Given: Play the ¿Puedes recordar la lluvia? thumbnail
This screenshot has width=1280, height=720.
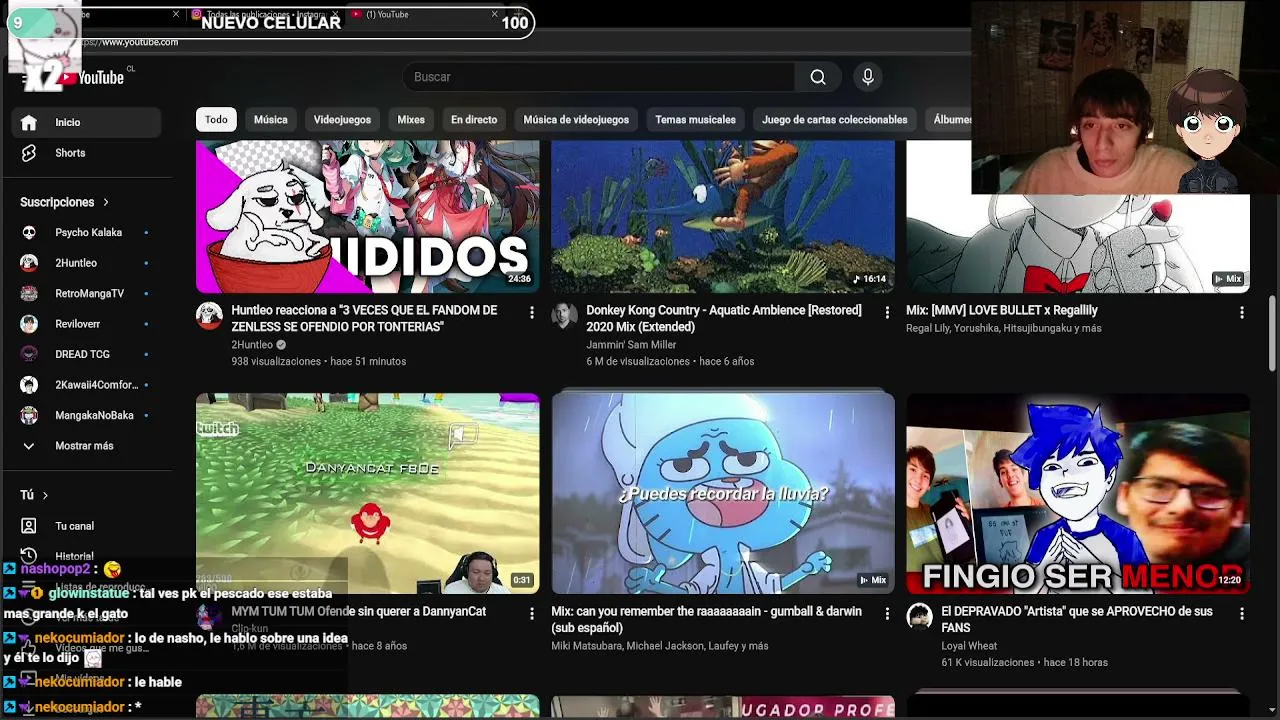Looking at the screenshot, I should pos(723,493).
